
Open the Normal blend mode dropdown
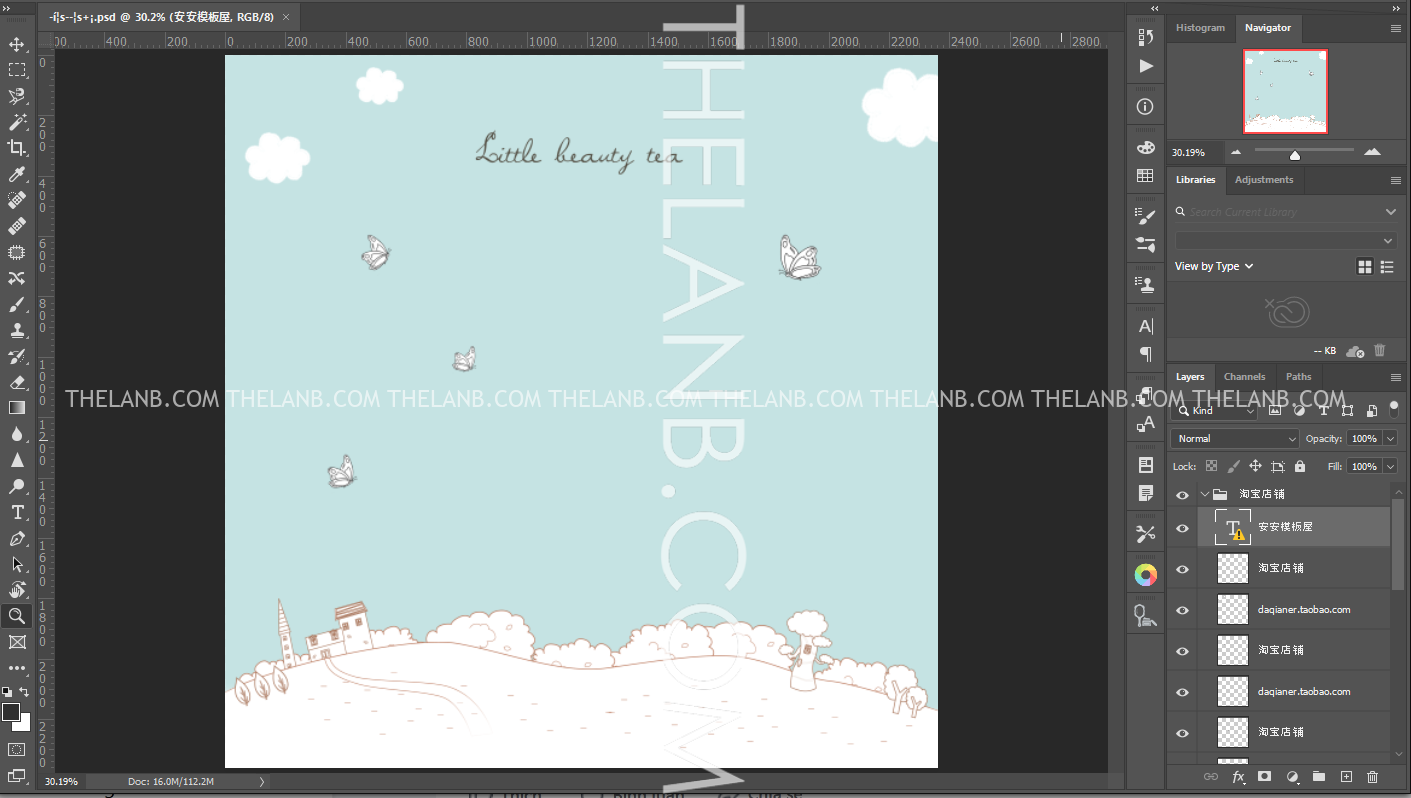(1235, 438)
